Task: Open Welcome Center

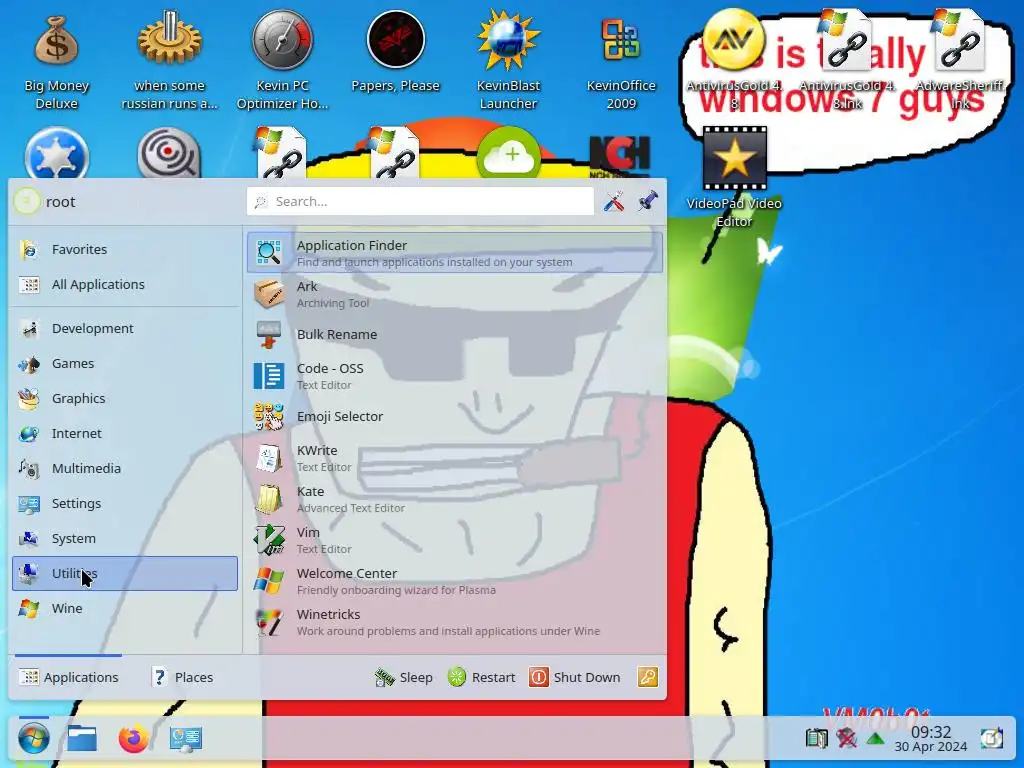Action: 455,581
